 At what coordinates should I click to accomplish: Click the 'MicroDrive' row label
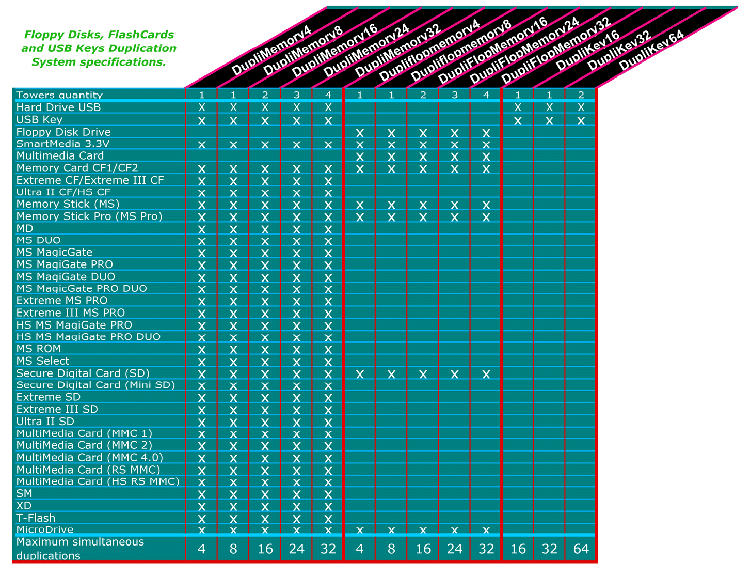tap(44, 530)
